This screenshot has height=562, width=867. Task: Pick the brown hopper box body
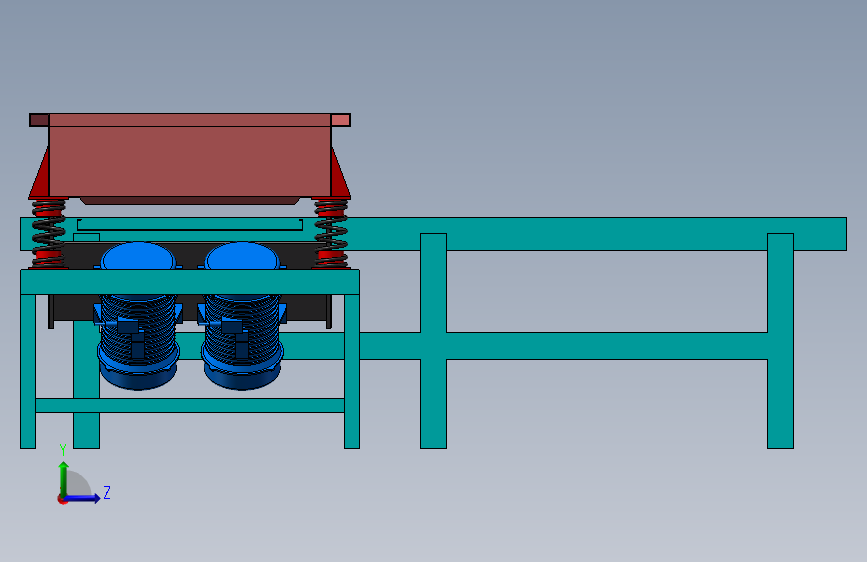(190, 162)
